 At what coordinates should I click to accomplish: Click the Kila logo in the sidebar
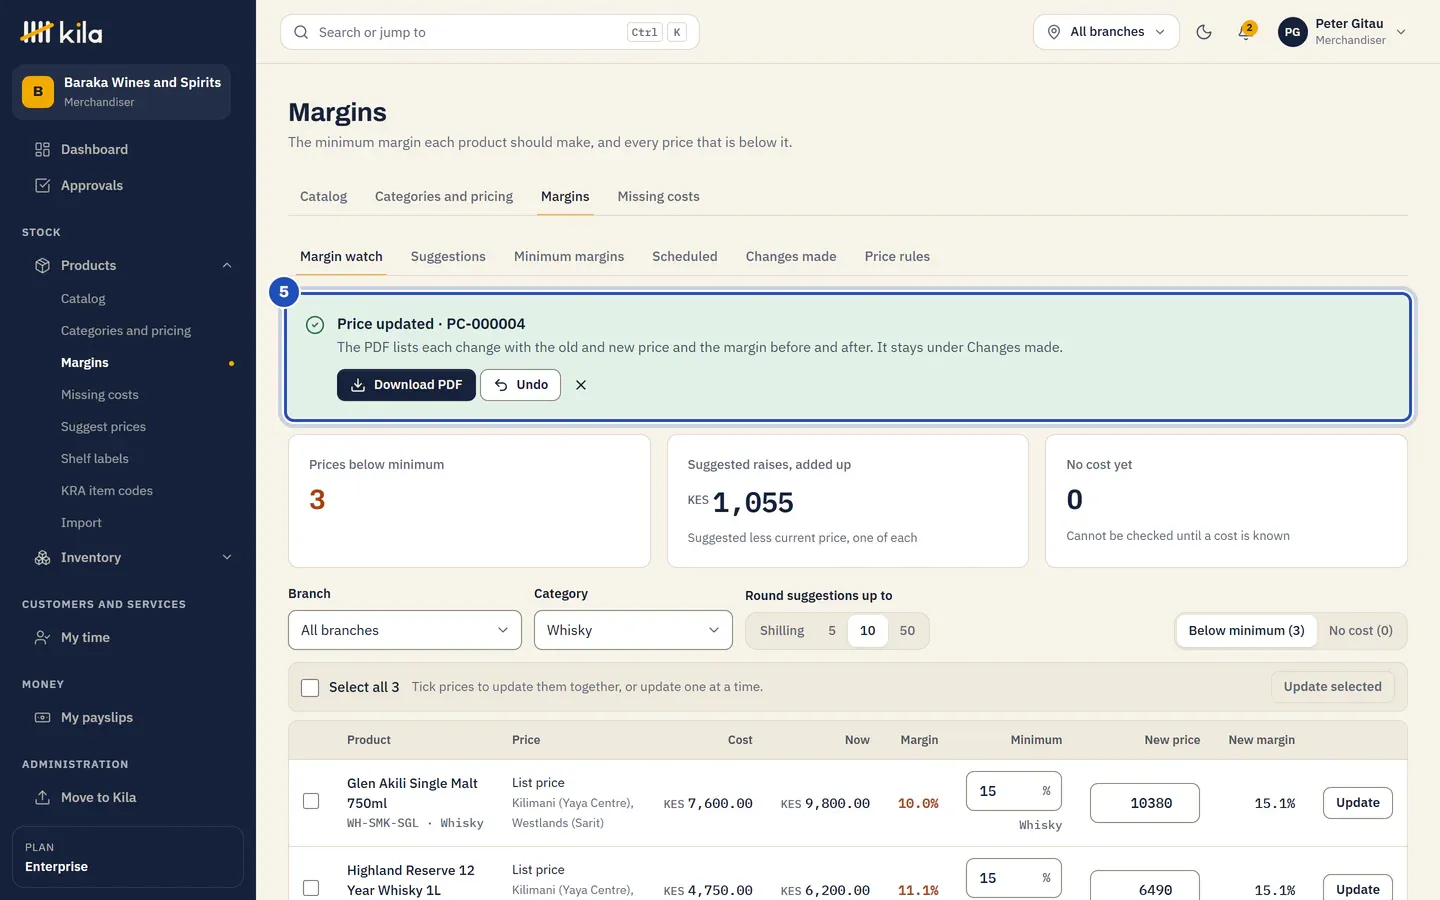tap(62, 32)
